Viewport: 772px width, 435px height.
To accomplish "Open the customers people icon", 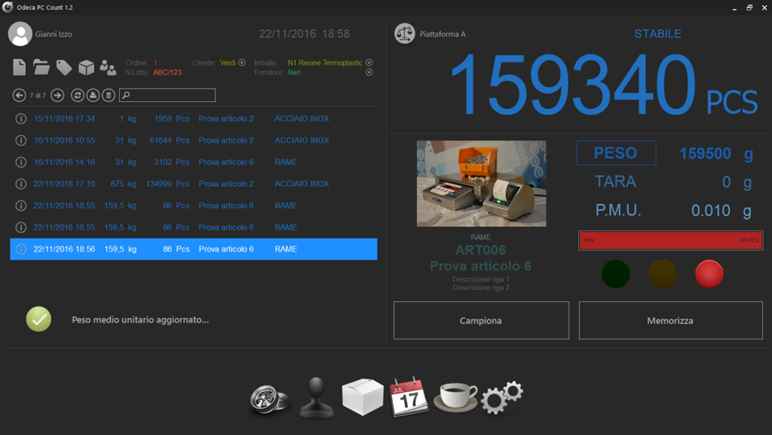I will 108,67.
